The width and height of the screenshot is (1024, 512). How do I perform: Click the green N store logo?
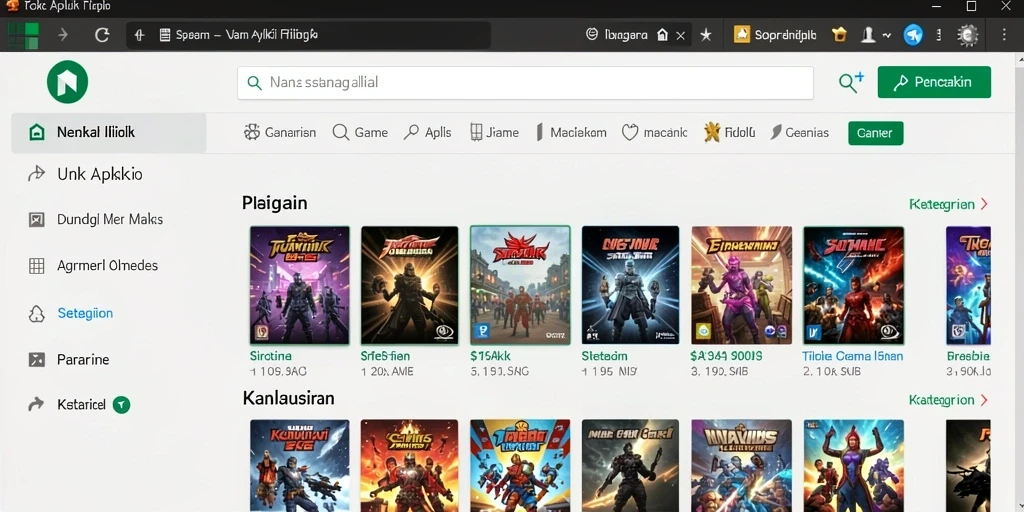tap(67, 82)
